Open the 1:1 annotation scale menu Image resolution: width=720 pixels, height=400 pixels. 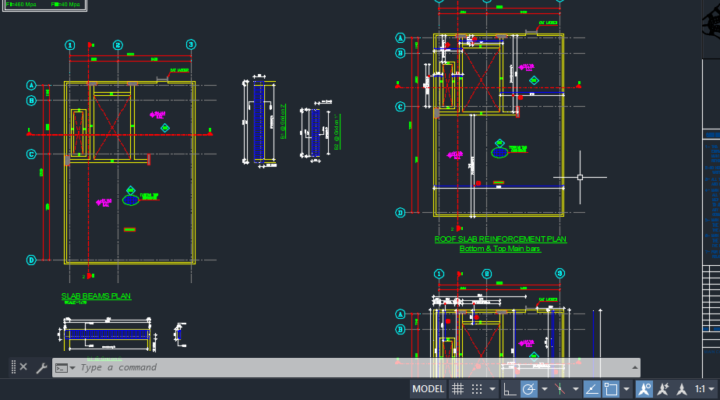point(704,389)
